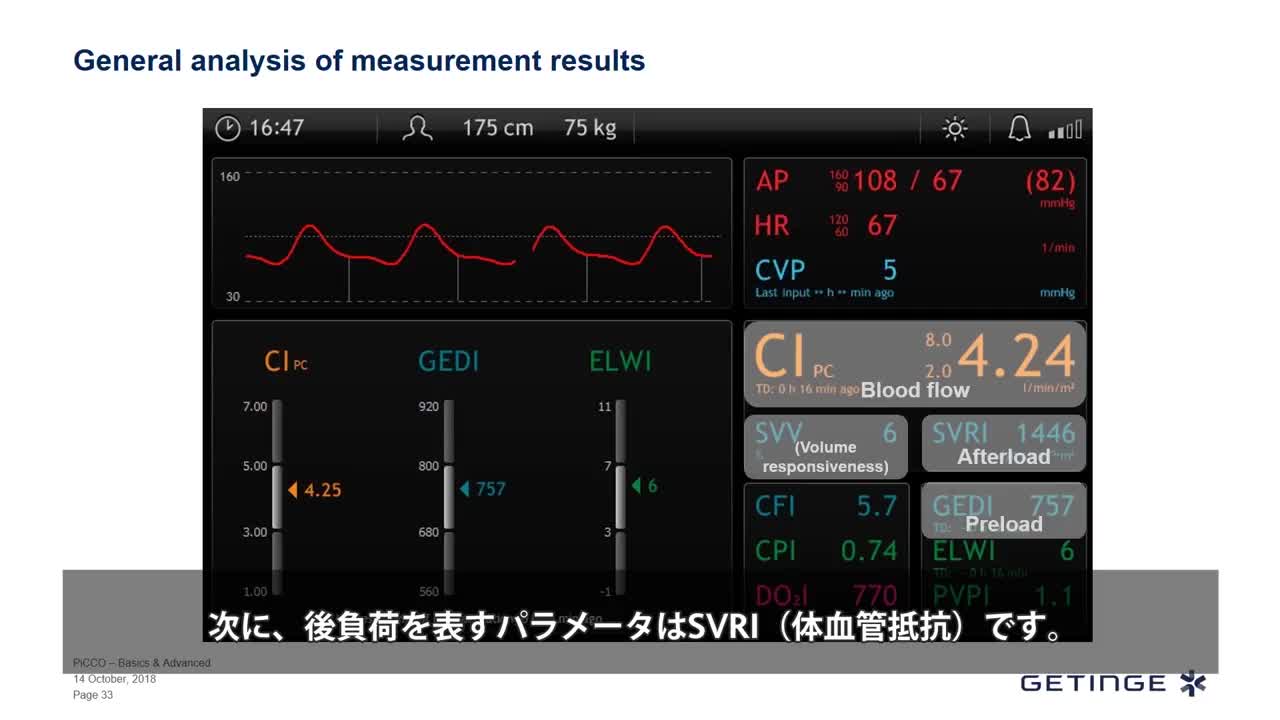Click the Page 33 footer label

point(93,695)
